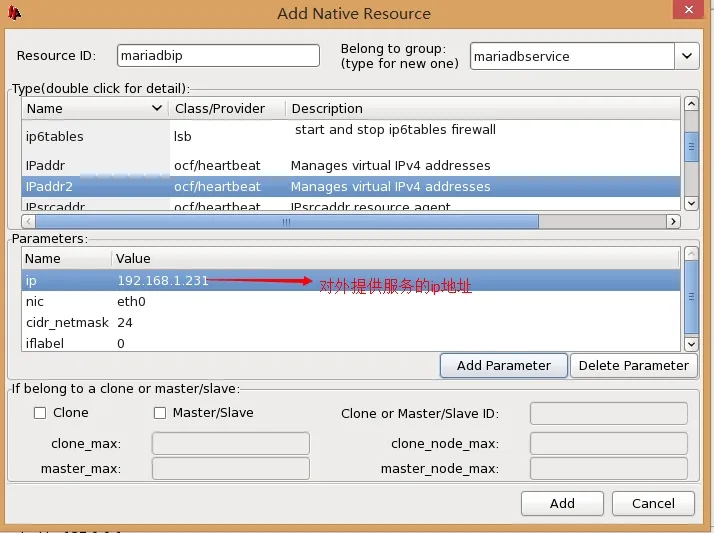Click the master_max field
The width and height of the screenshot is (714, 533).
click(231, 468)
